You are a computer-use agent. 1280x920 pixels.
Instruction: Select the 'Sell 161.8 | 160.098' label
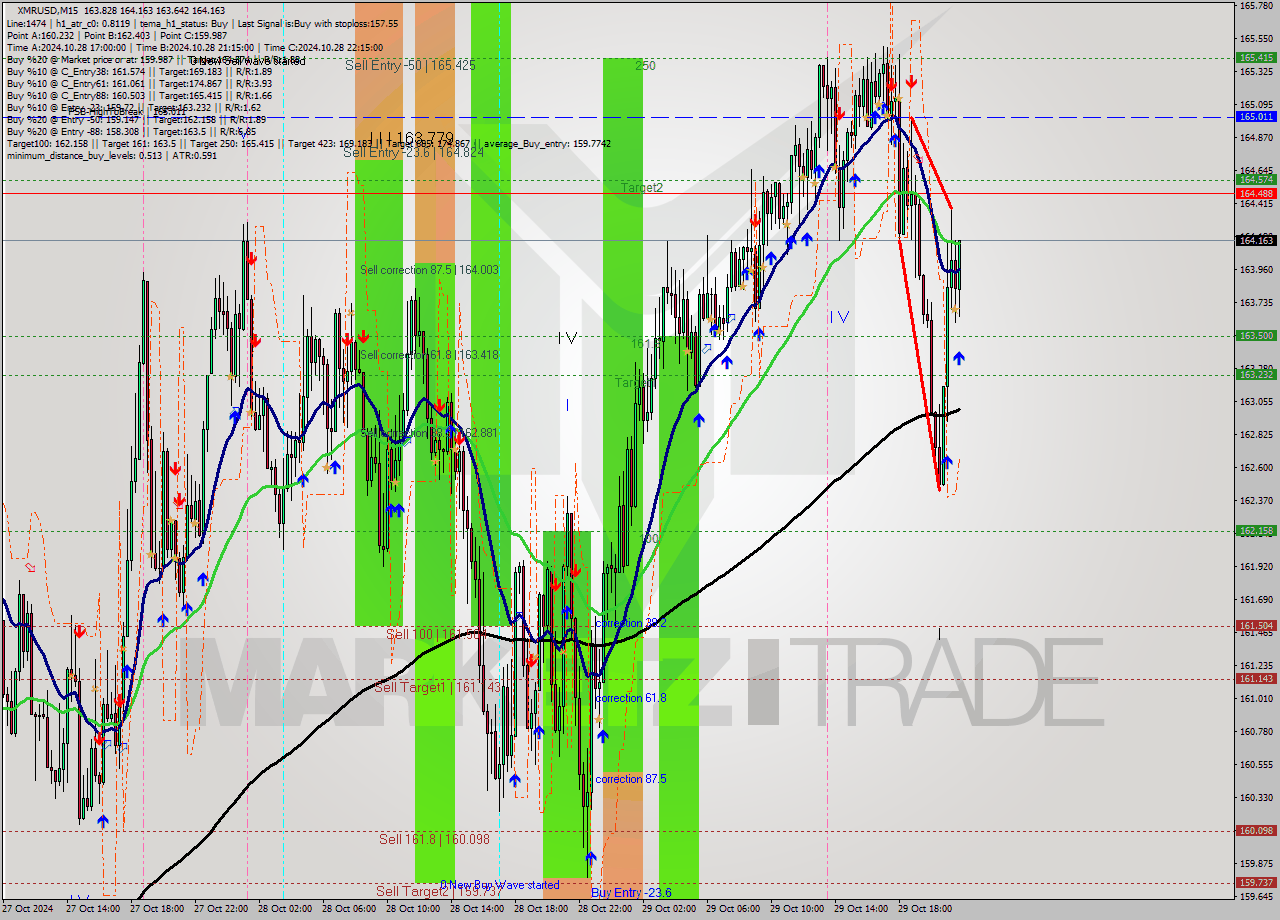coord(434,839)
